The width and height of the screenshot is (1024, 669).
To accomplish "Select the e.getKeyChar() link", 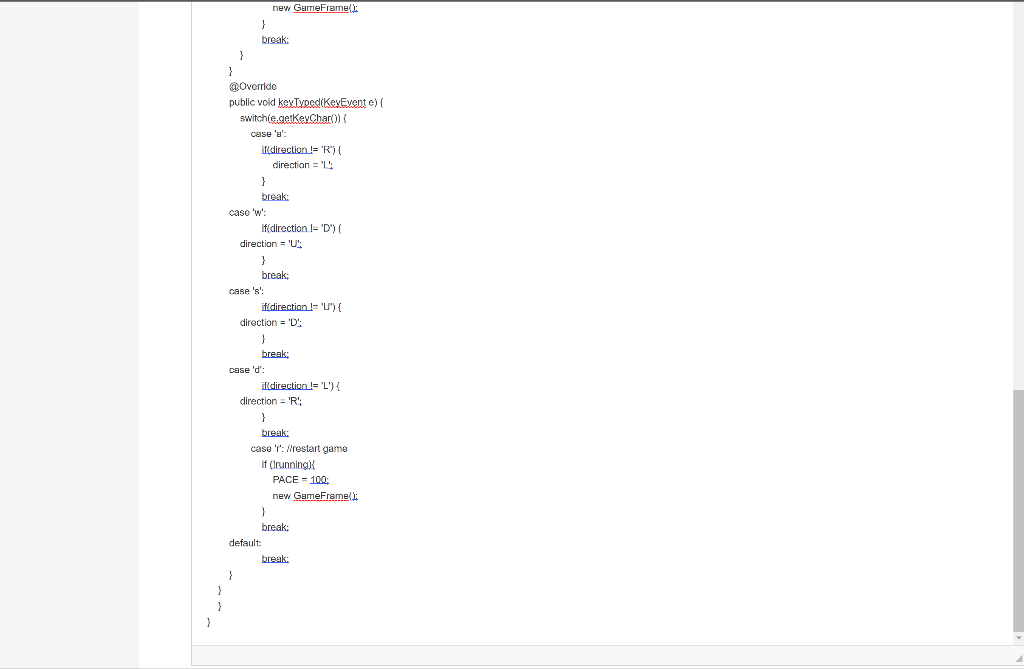I will [x=303, y=118].
